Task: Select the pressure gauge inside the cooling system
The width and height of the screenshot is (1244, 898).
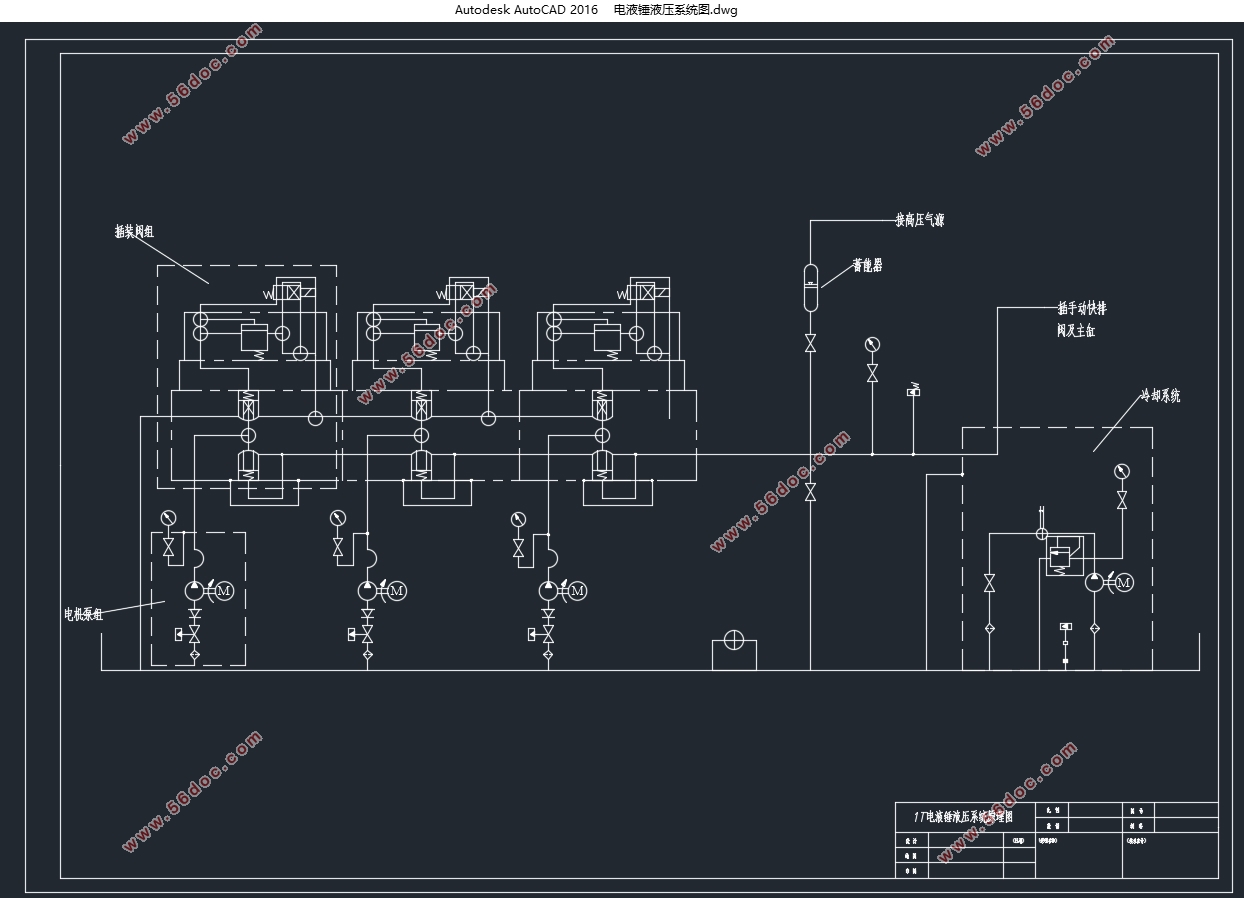Action: pyautogui.click(x=1121, y=472)
